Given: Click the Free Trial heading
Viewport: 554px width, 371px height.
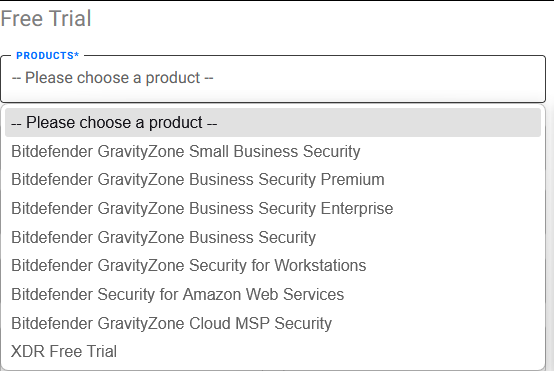Looking at the screenshot, I should click(46, 18).
